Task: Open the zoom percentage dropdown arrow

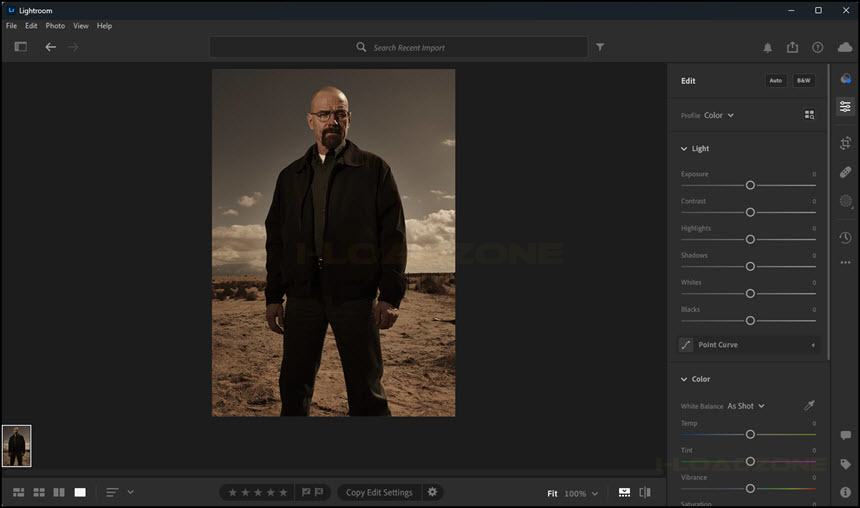Action: coord(595,494)
